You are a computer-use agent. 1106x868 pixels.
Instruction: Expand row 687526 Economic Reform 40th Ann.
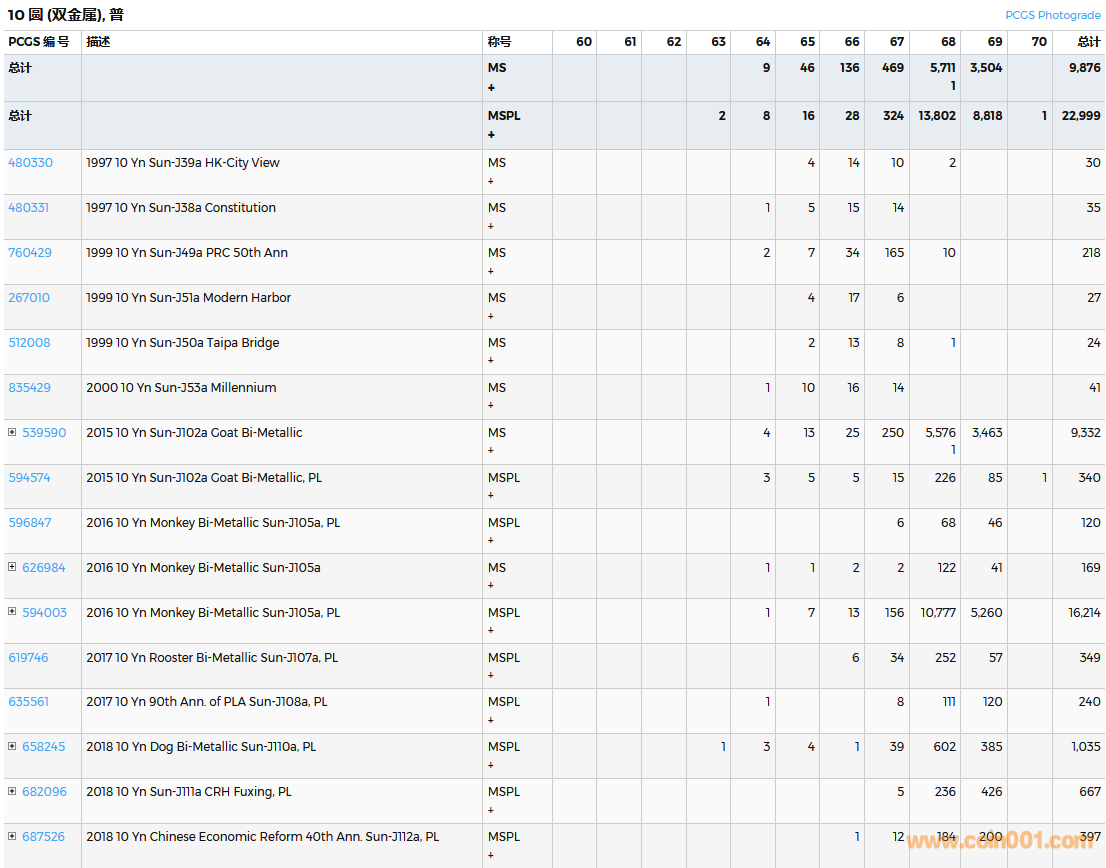(12, 837)
